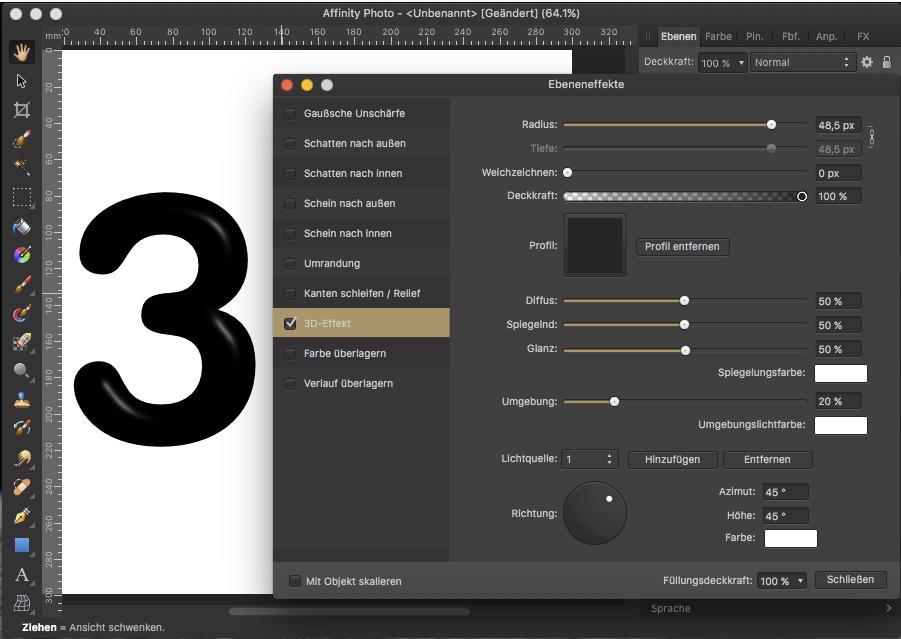Select the Erase Brush tool

tap(22, 342)
